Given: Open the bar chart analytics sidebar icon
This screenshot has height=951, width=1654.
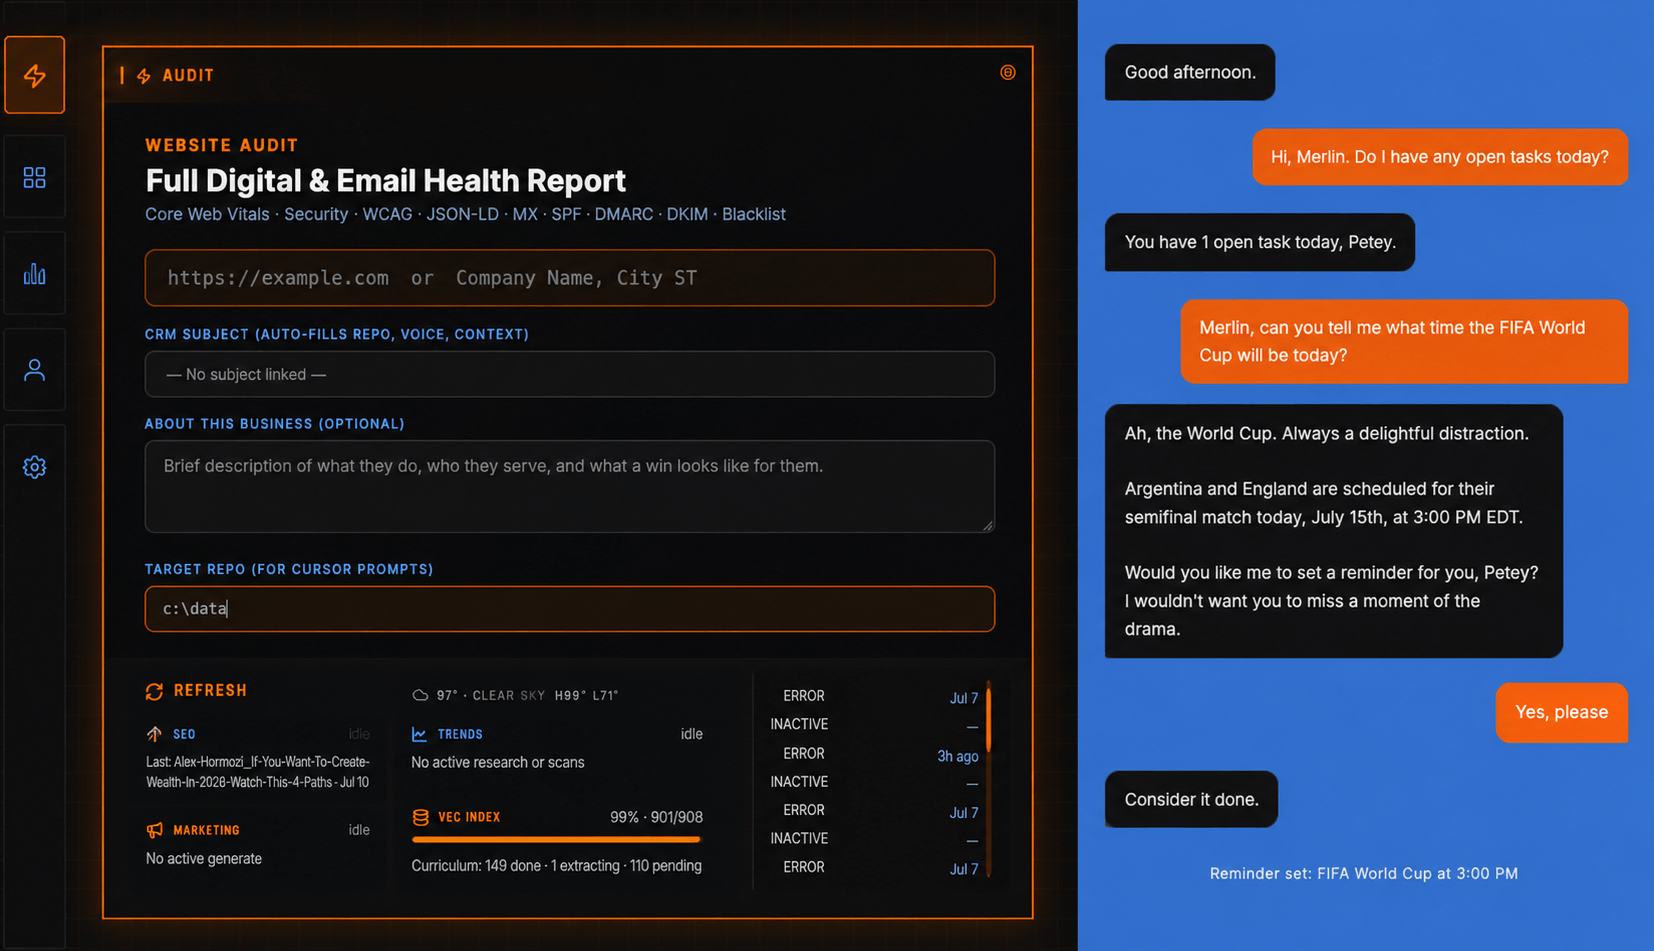Looking at the screenshot, I should coord(34,274).
